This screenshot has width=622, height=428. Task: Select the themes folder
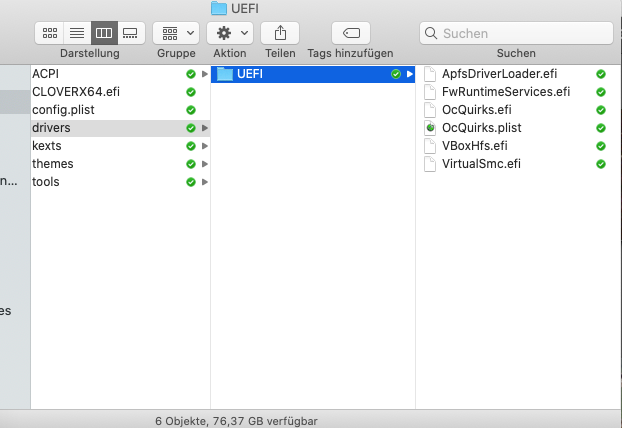click(x=120, y=164)
